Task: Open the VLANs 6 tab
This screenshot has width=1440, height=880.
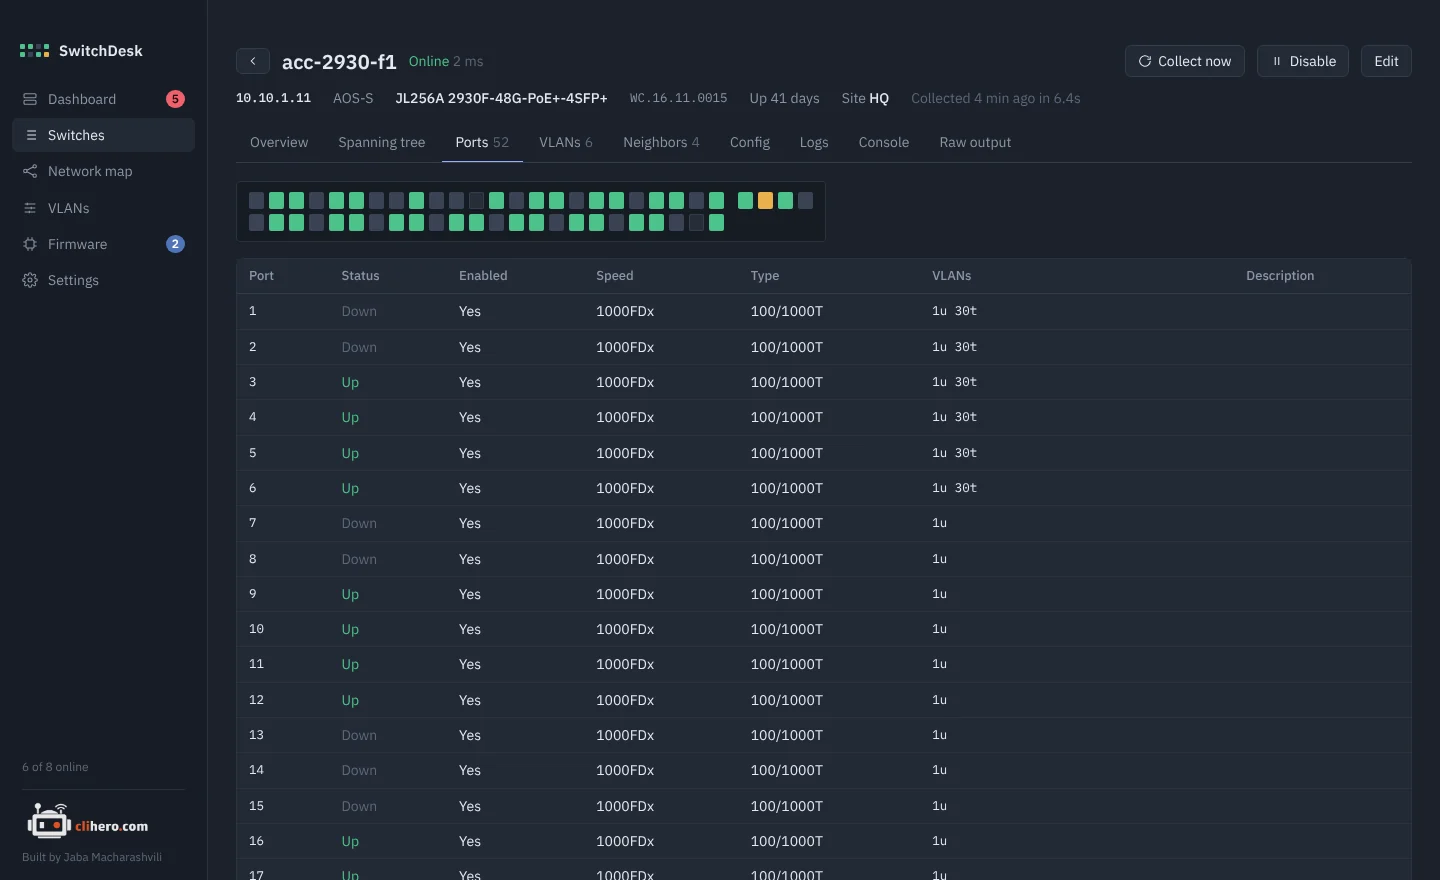Action: (x=566, y=142)
